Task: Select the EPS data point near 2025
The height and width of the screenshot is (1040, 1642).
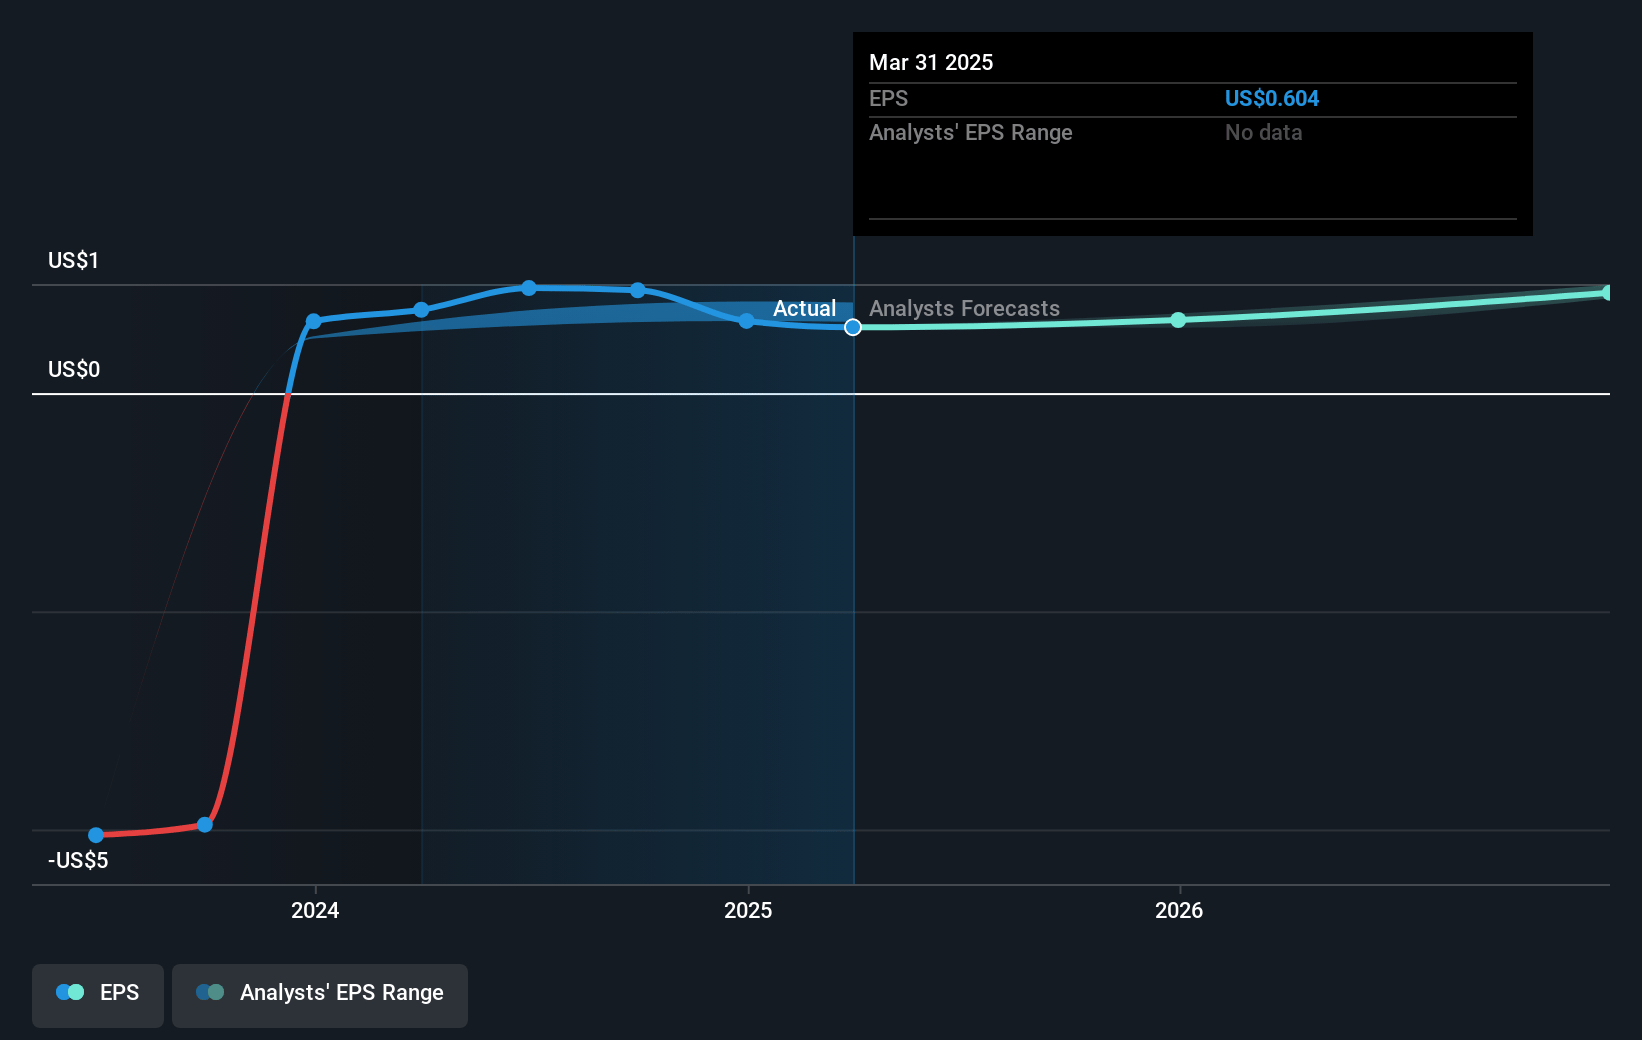Action: (746, 321)
